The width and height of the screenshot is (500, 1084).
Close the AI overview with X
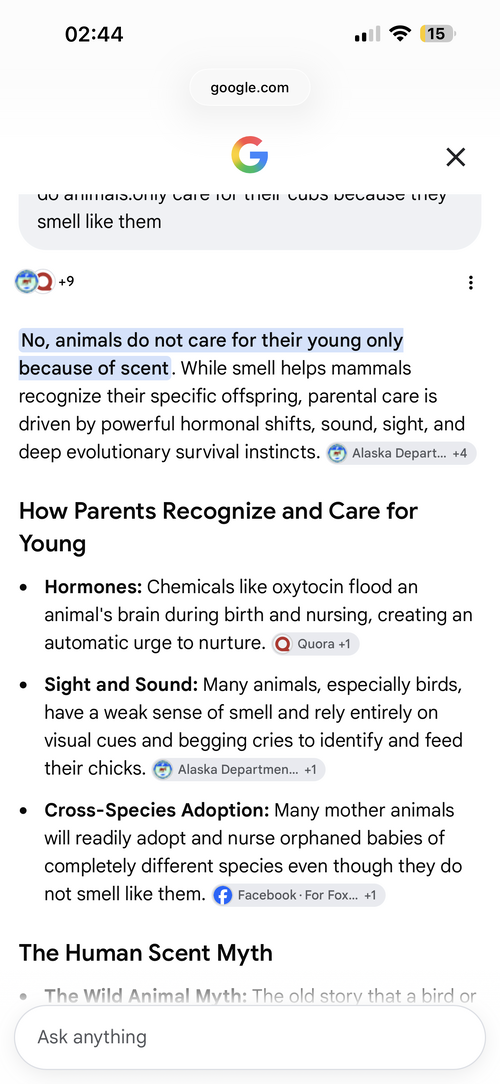[x=455, y=158]
